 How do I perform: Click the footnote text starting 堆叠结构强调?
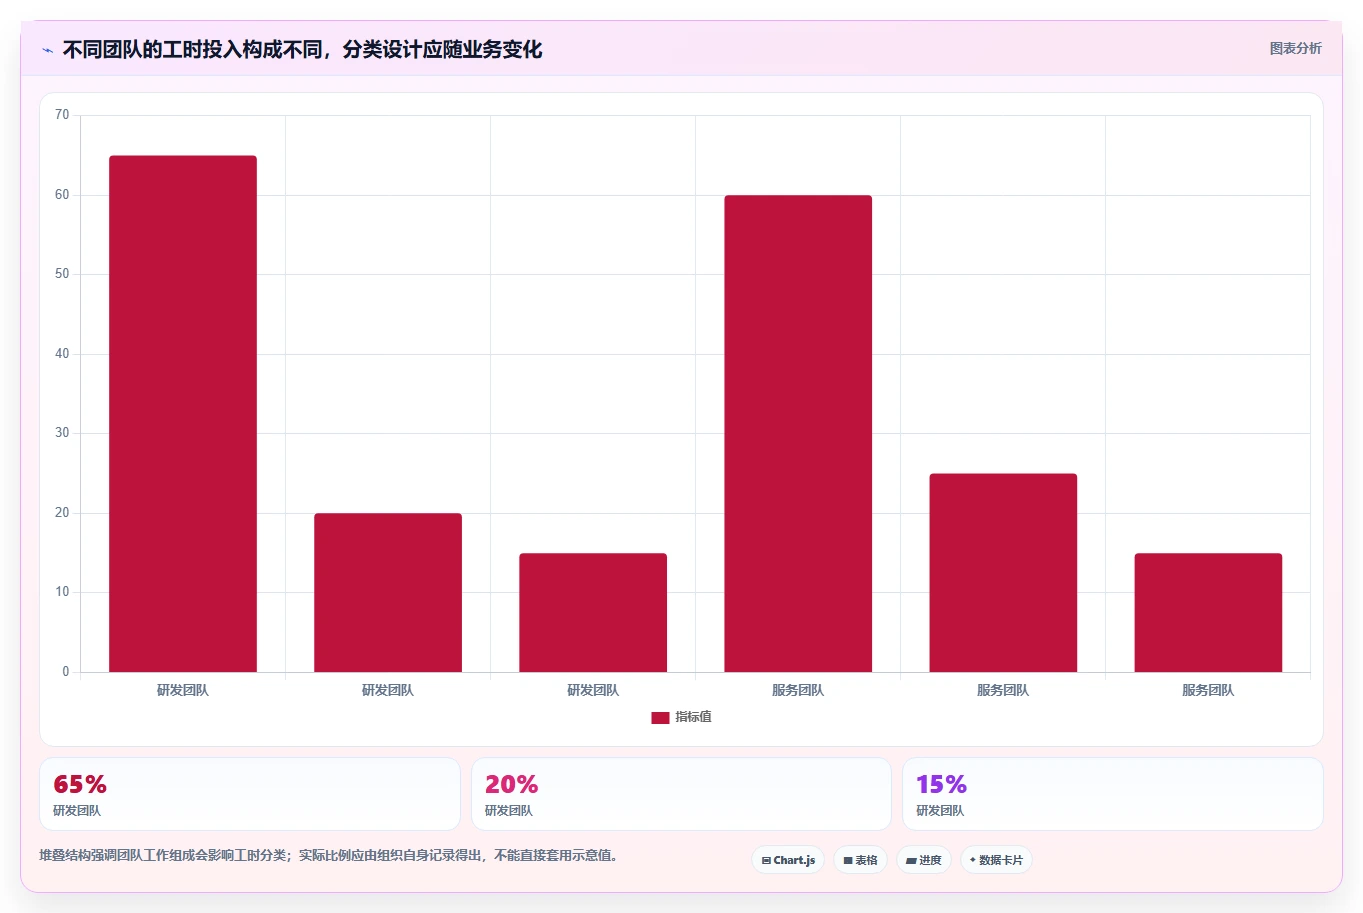(x=328, y=856)
